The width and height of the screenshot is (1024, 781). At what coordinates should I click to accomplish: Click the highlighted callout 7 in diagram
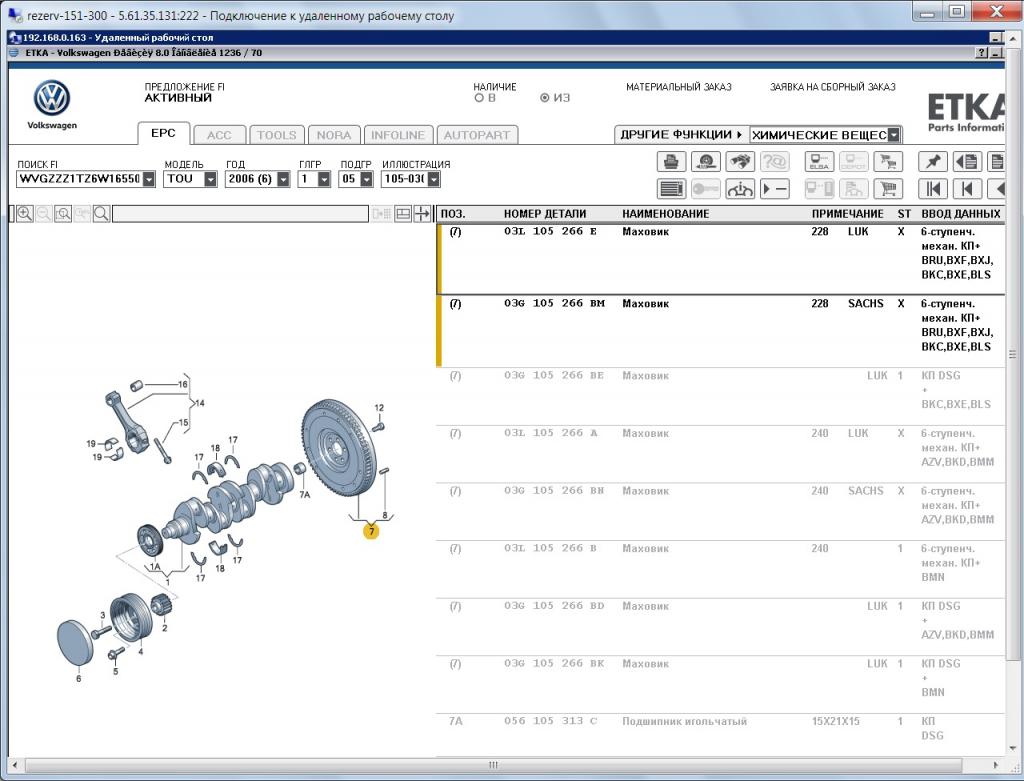click(371, 532)
